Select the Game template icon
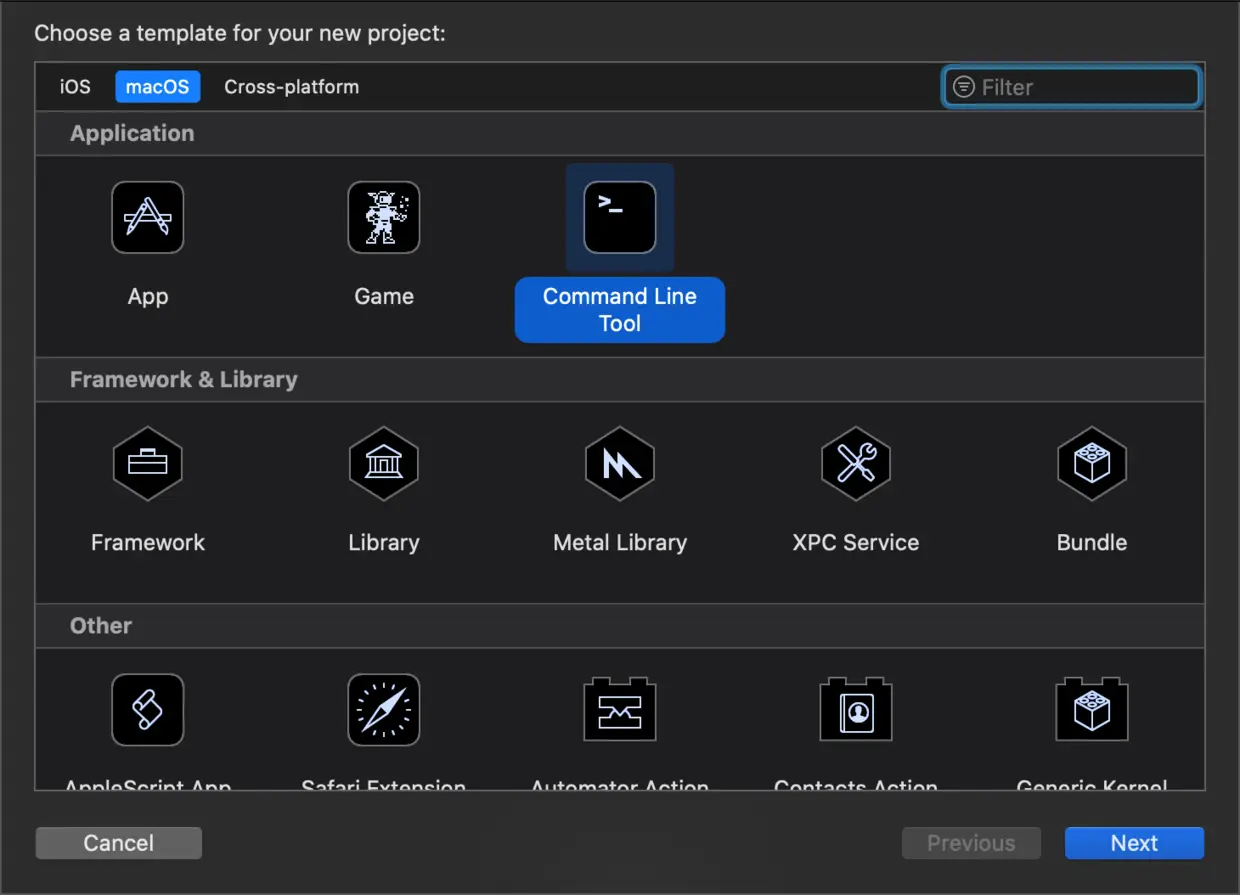 point(383,217)
